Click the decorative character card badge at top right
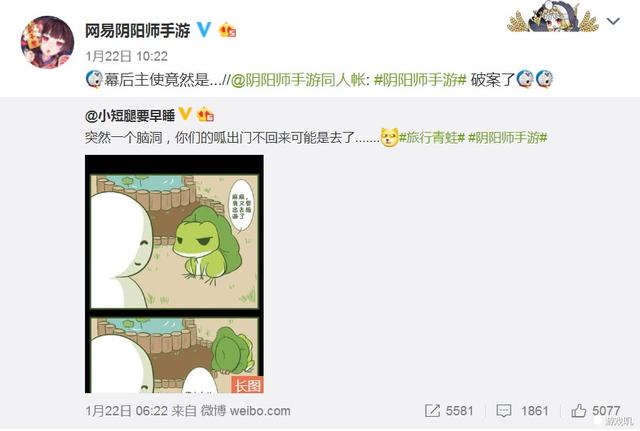640x431 pixels. tap(553, 17)
